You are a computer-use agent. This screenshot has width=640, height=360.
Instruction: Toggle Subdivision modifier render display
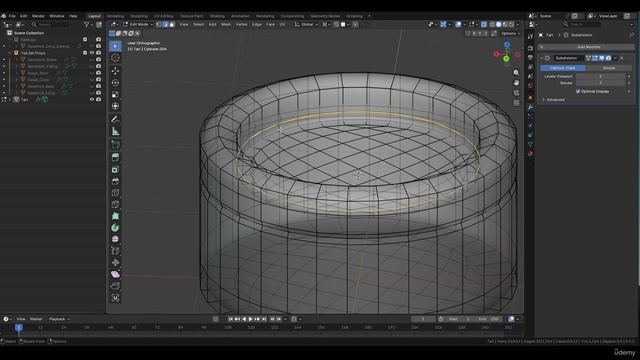609,58
